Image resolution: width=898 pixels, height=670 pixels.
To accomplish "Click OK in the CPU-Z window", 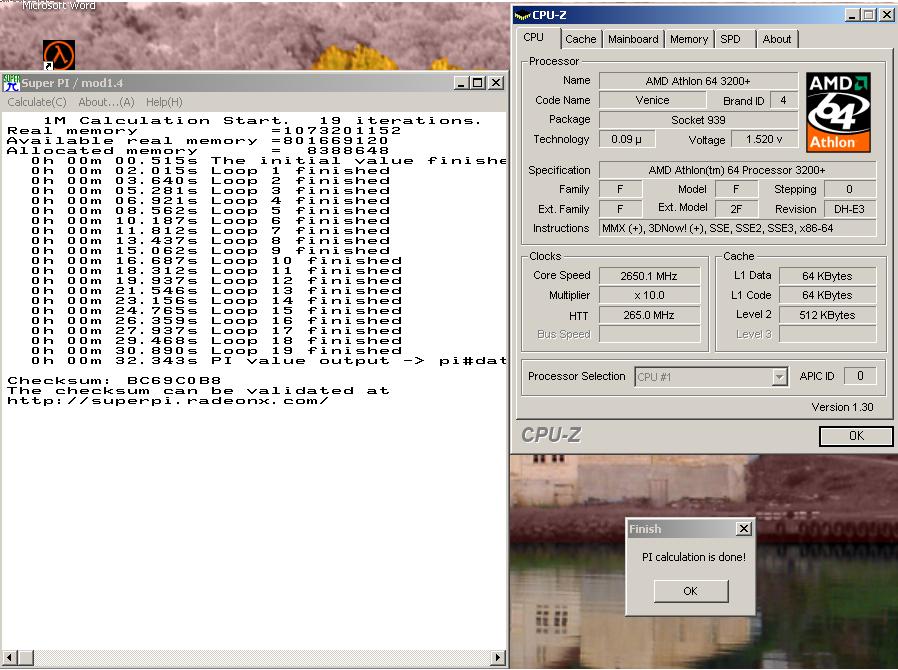I will pos(856,436).
